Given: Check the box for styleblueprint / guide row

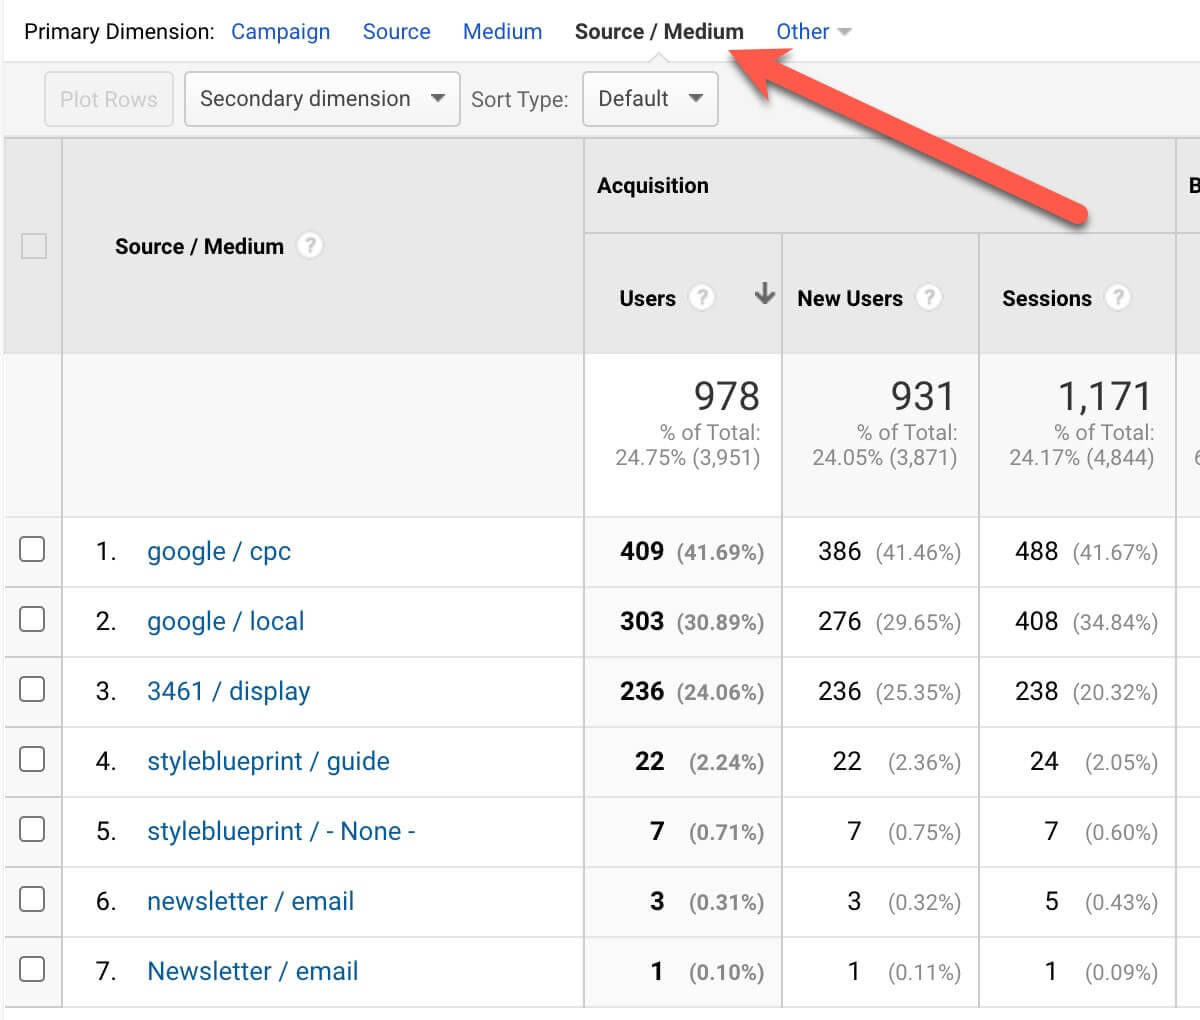Looking at the screenshot, I should coord(32,759).
